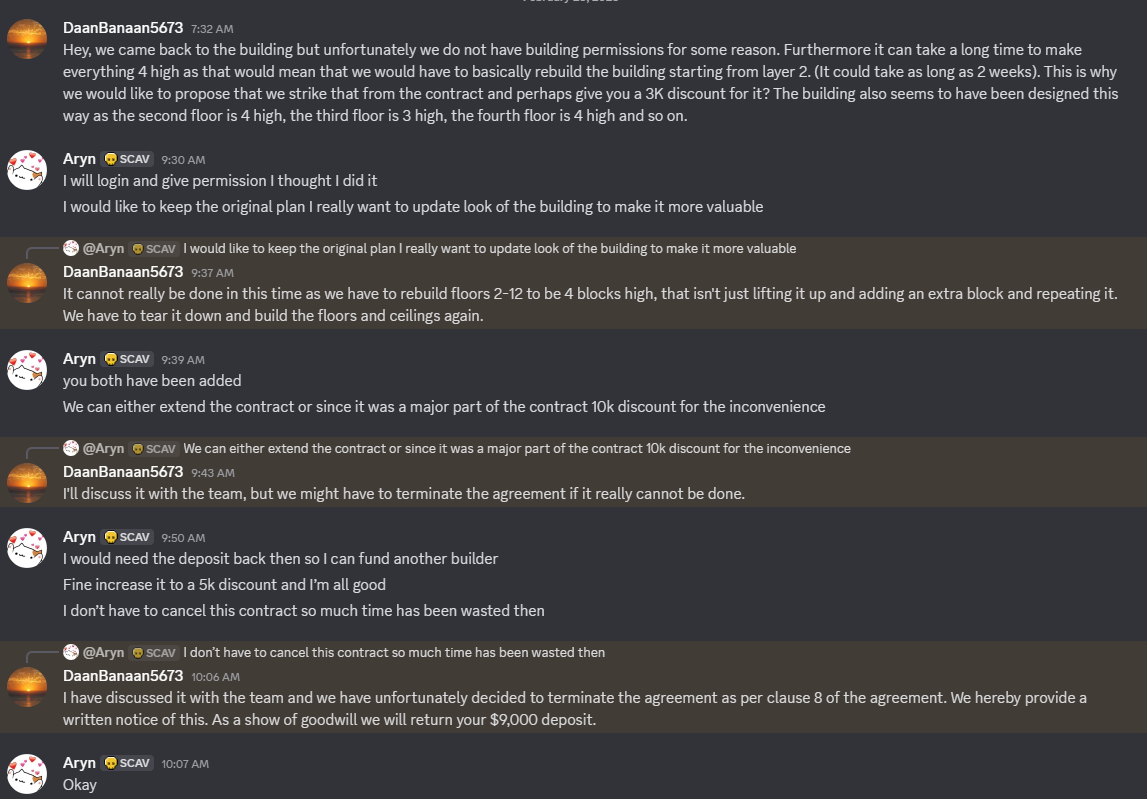Screen dimensions: 1147x799
Task: Jump to the replied message "I don't have to cancel this contract"
Action: pyautogui.click(x=393, y=652)
